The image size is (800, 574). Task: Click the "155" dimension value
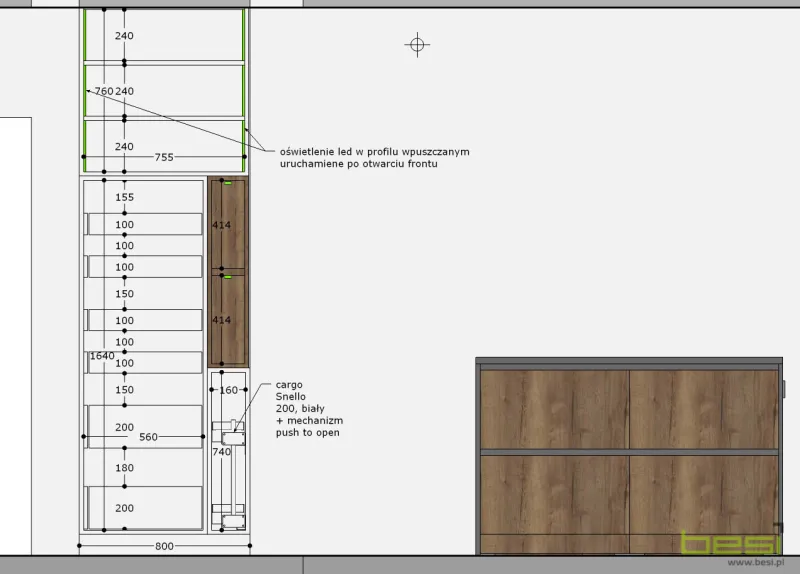point(124,197)
